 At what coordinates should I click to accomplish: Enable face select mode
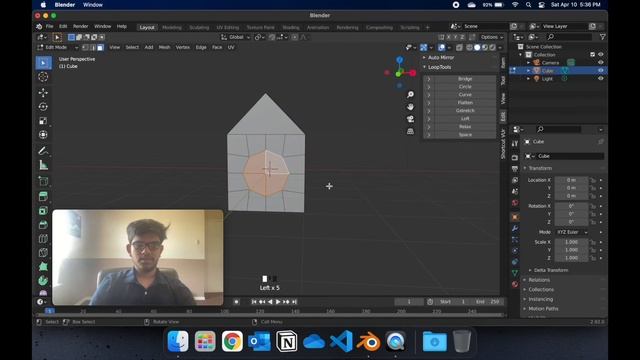[100, 47]
